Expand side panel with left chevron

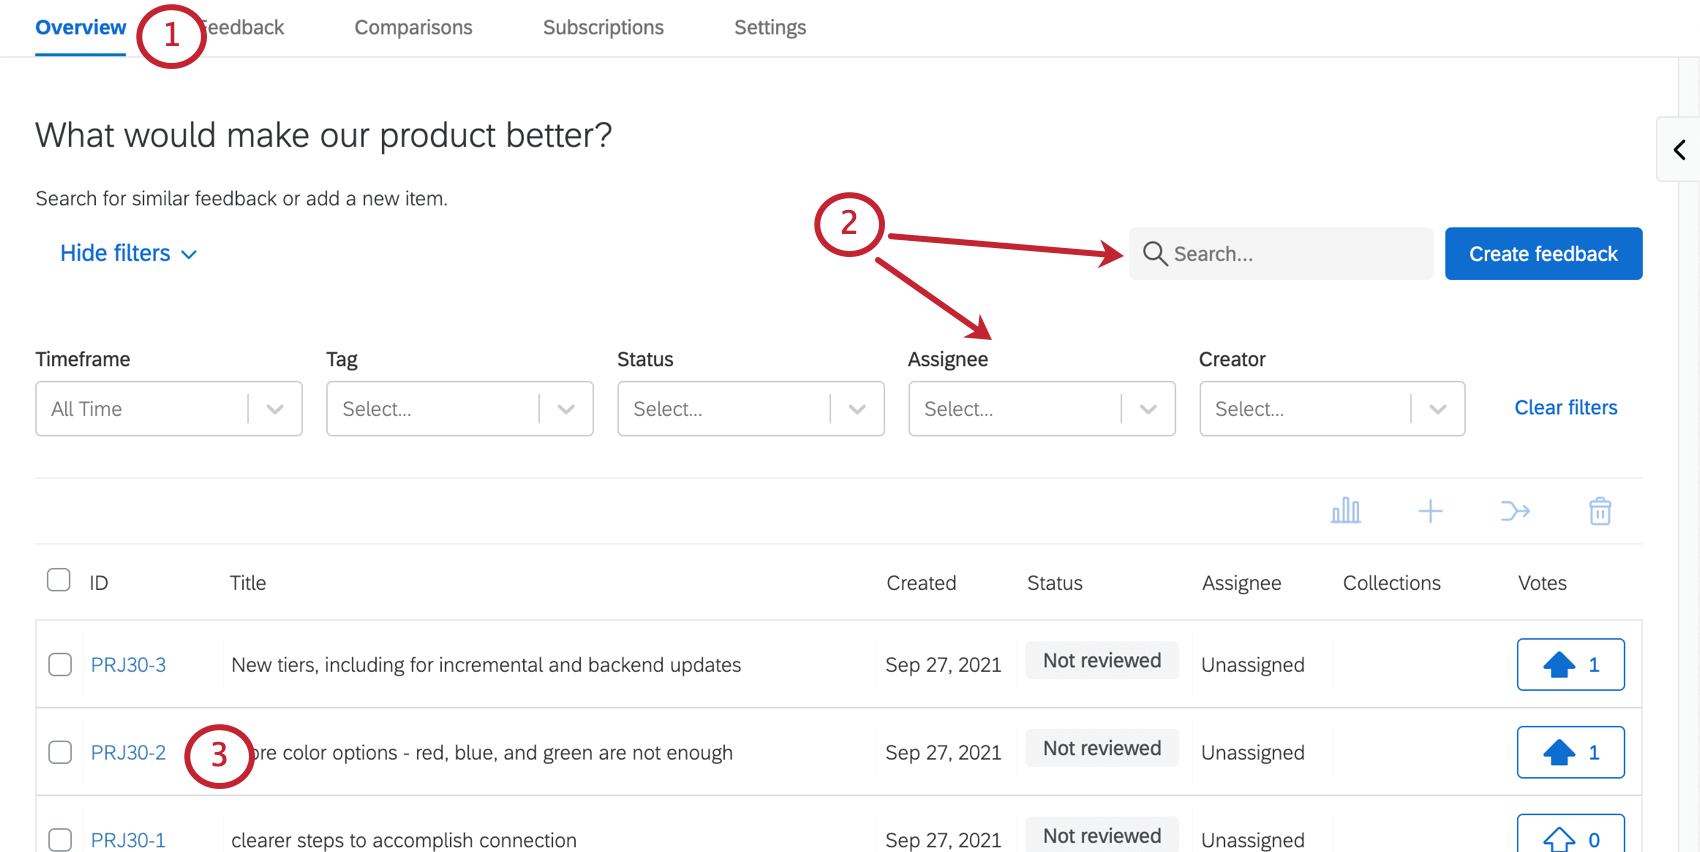coord(1680,150)
